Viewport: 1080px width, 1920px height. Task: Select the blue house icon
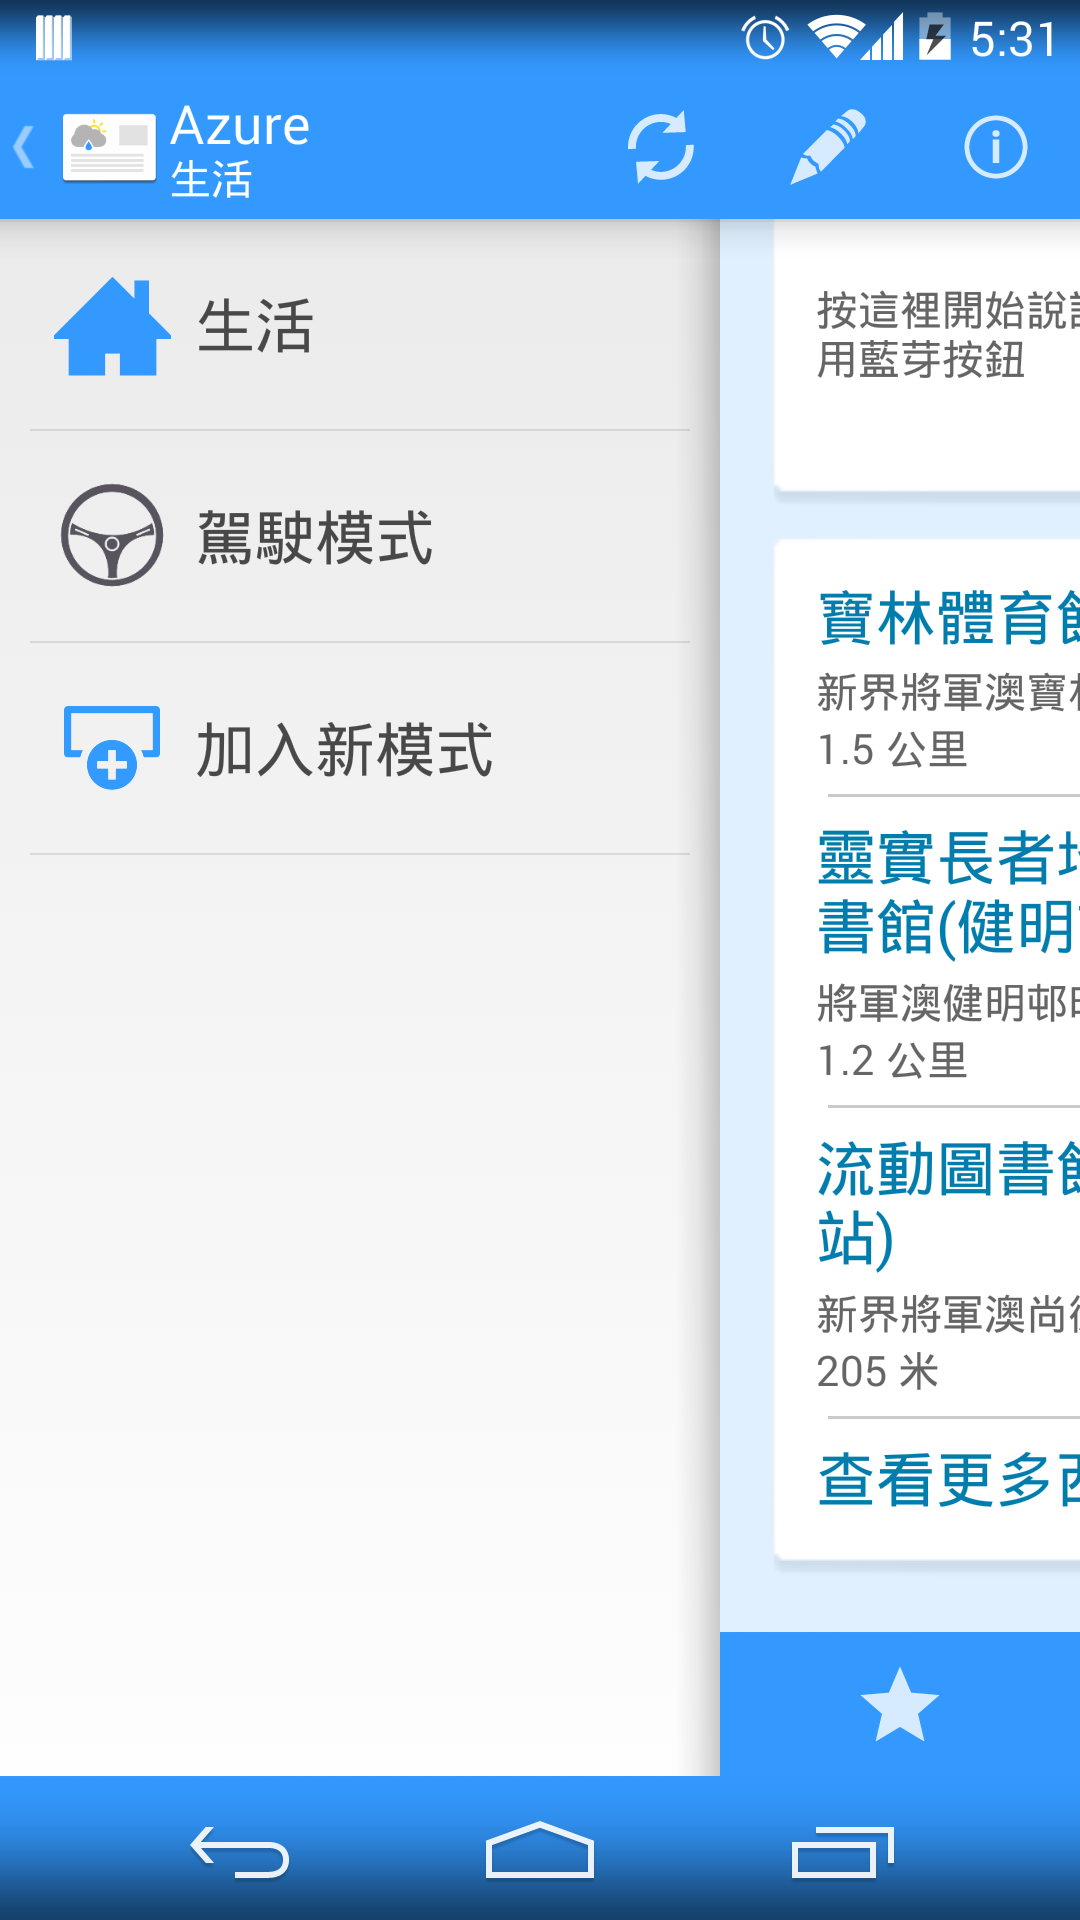[x=112, y=326]
